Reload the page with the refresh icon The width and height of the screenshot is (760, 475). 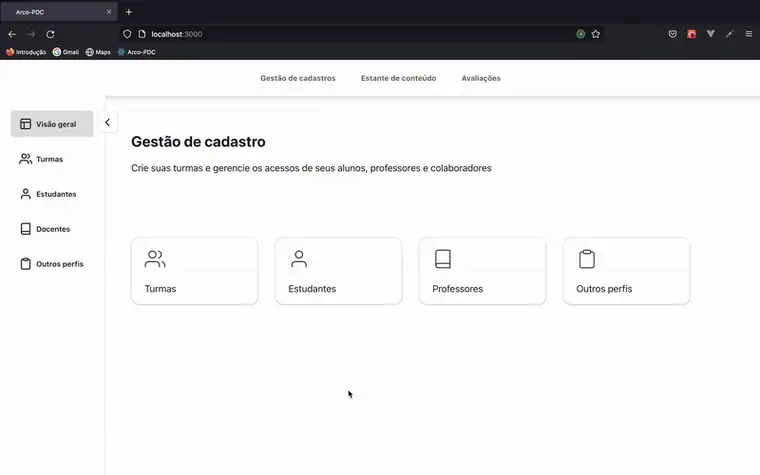pos(50,34)
